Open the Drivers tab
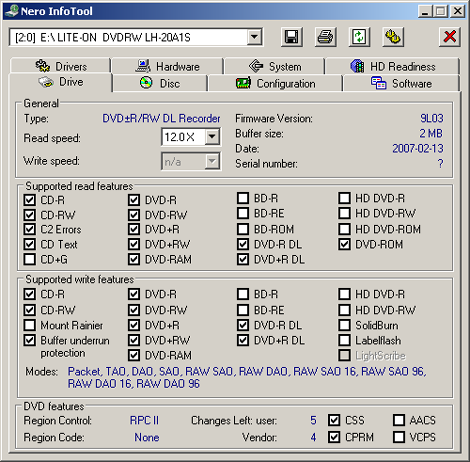 tap(60, 66)
